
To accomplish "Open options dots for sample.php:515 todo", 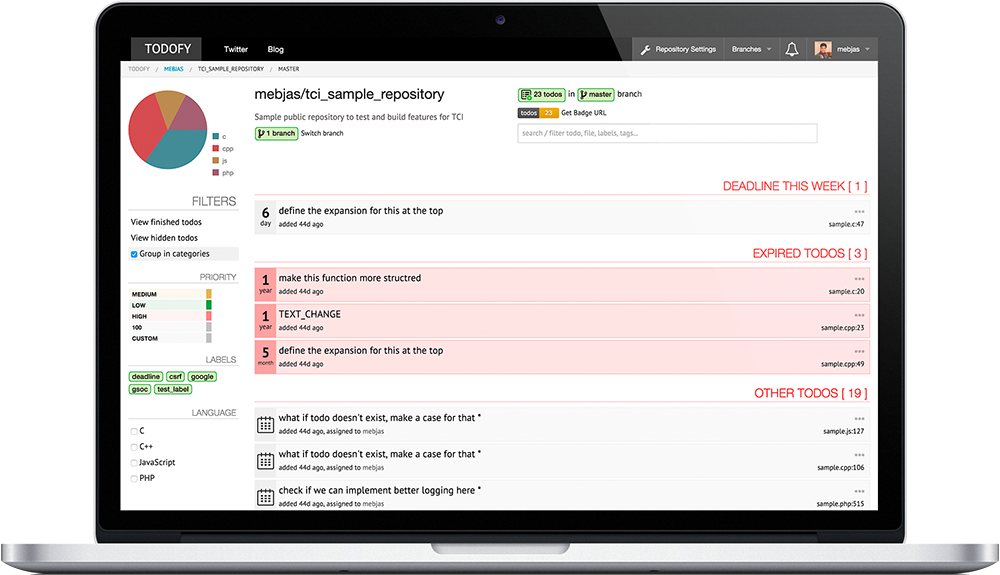I will tap(859, 491).
